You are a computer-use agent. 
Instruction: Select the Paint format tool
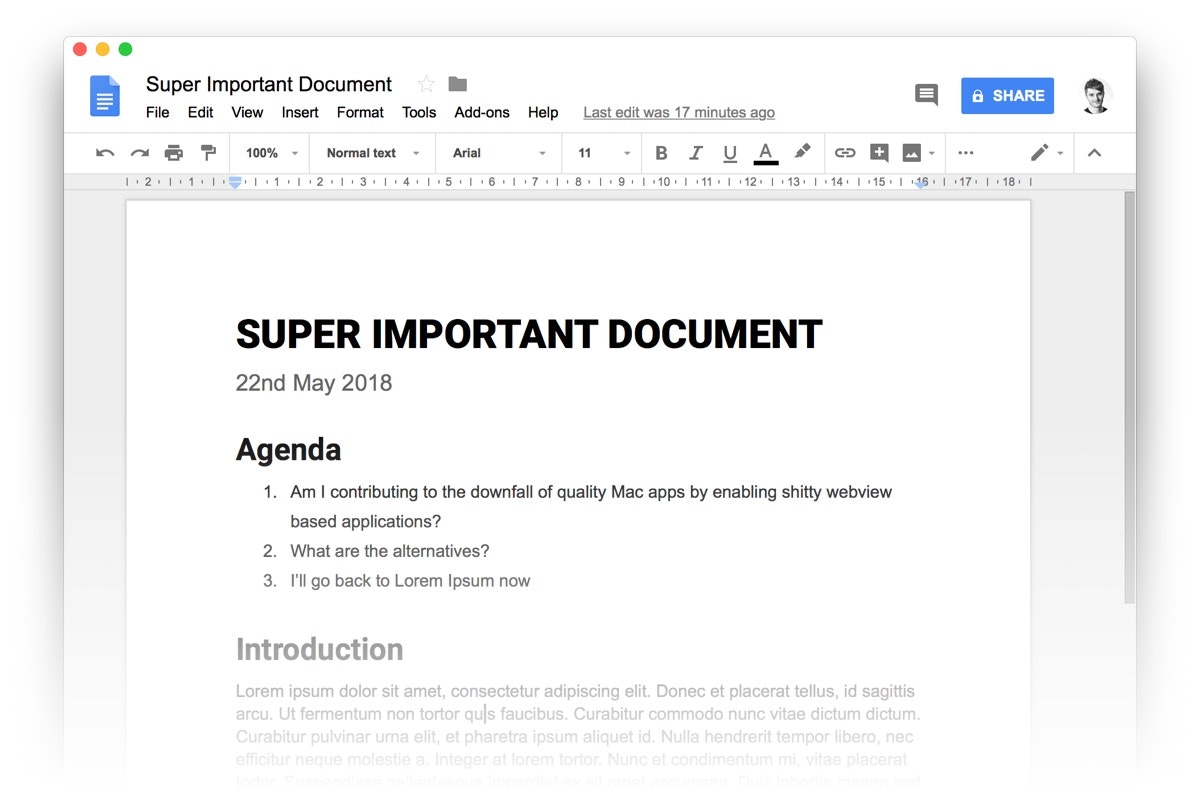point(208,152)
